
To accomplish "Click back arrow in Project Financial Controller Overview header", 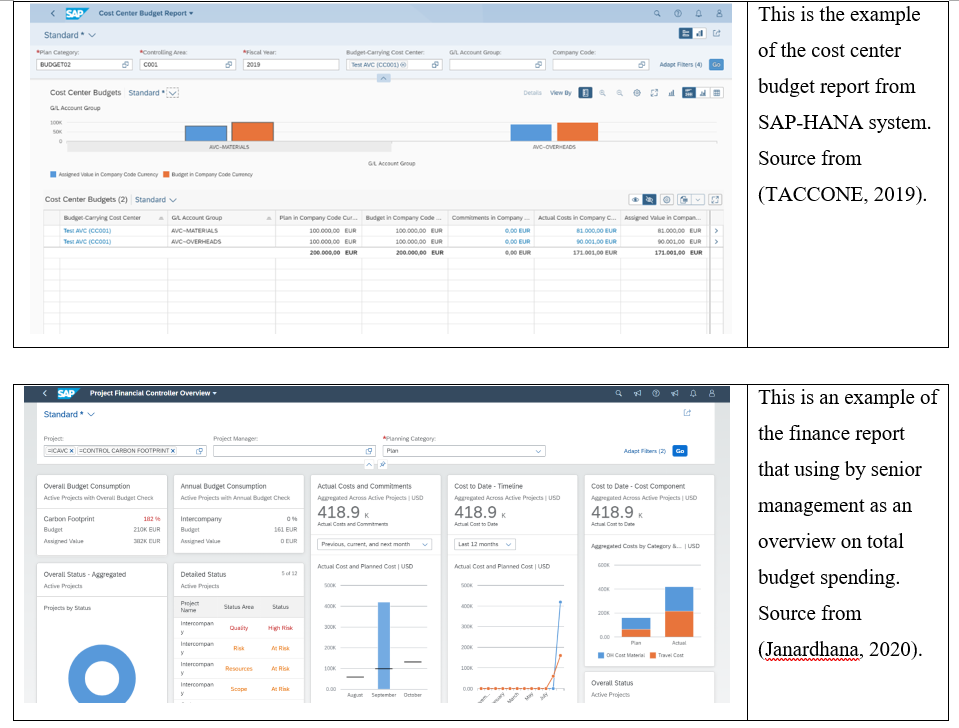I will 45,393.
